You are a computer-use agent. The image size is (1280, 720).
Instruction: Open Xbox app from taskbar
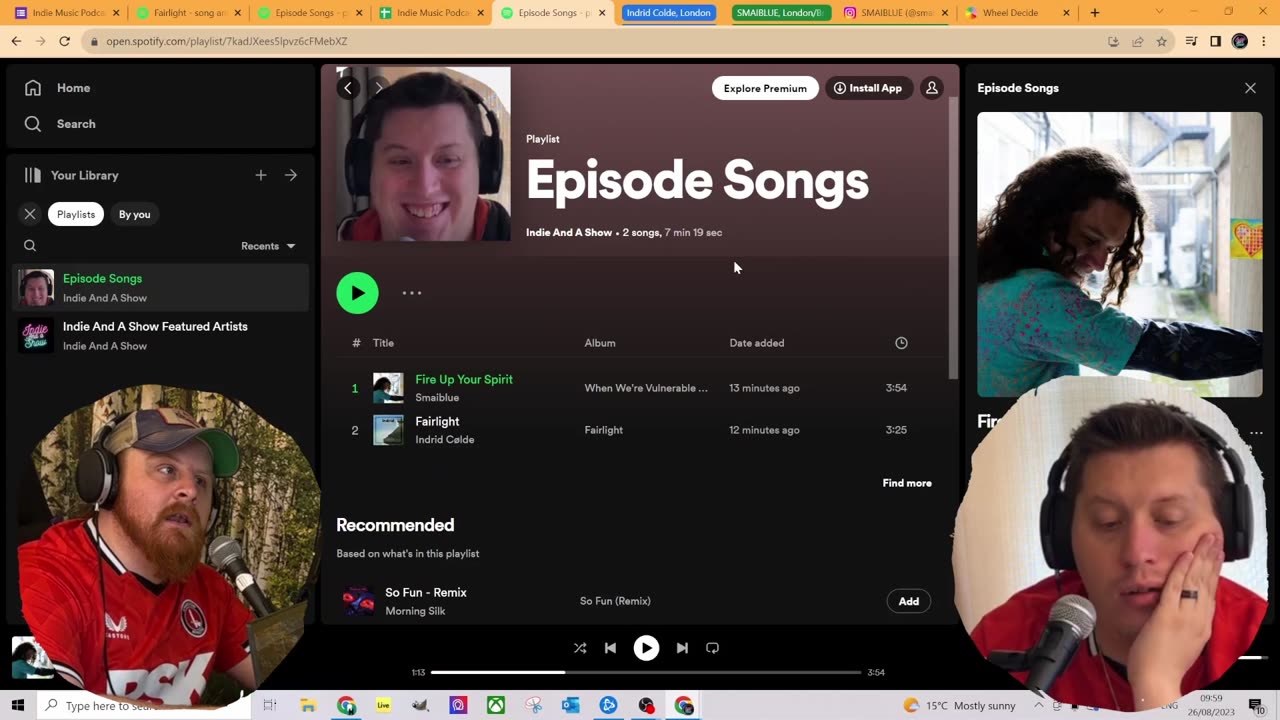(x=495, y=706)
